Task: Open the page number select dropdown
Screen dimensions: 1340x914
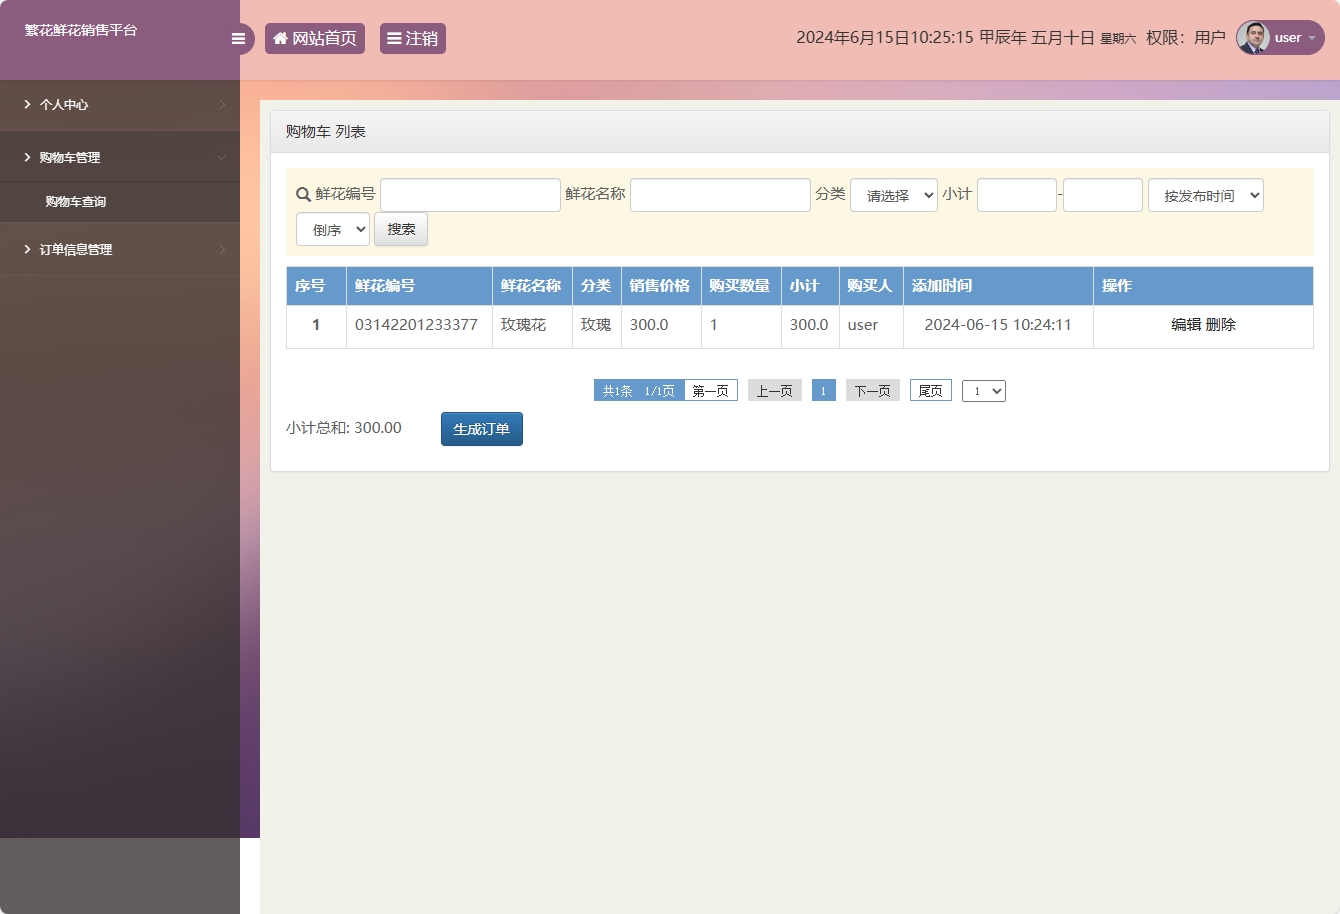Action: coord(983,391)
